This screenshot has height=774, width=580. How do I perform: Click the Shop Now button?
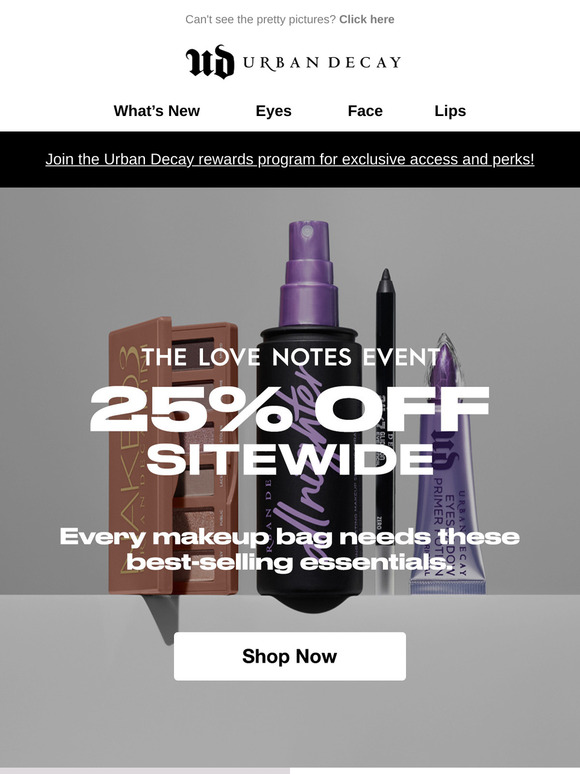290,656
